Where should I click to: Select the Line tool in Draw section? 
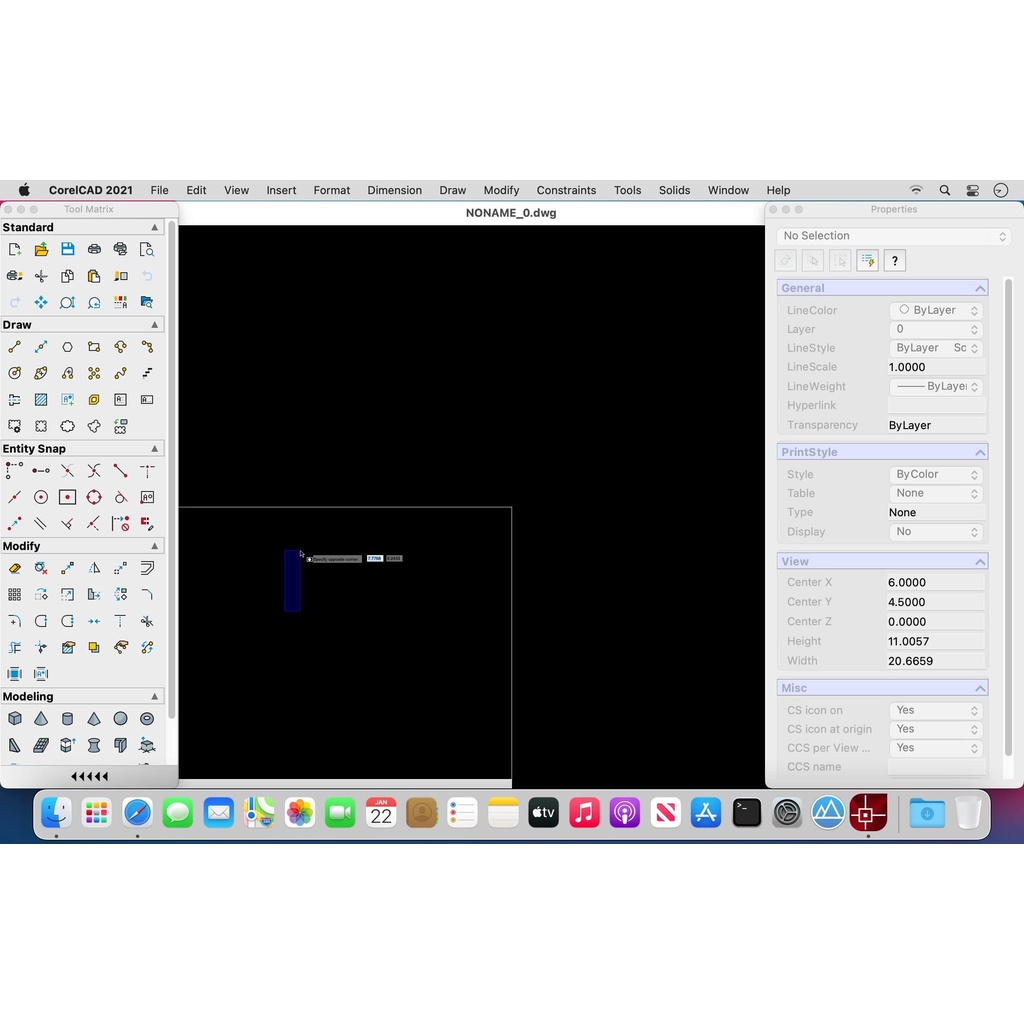click(15, 347)
